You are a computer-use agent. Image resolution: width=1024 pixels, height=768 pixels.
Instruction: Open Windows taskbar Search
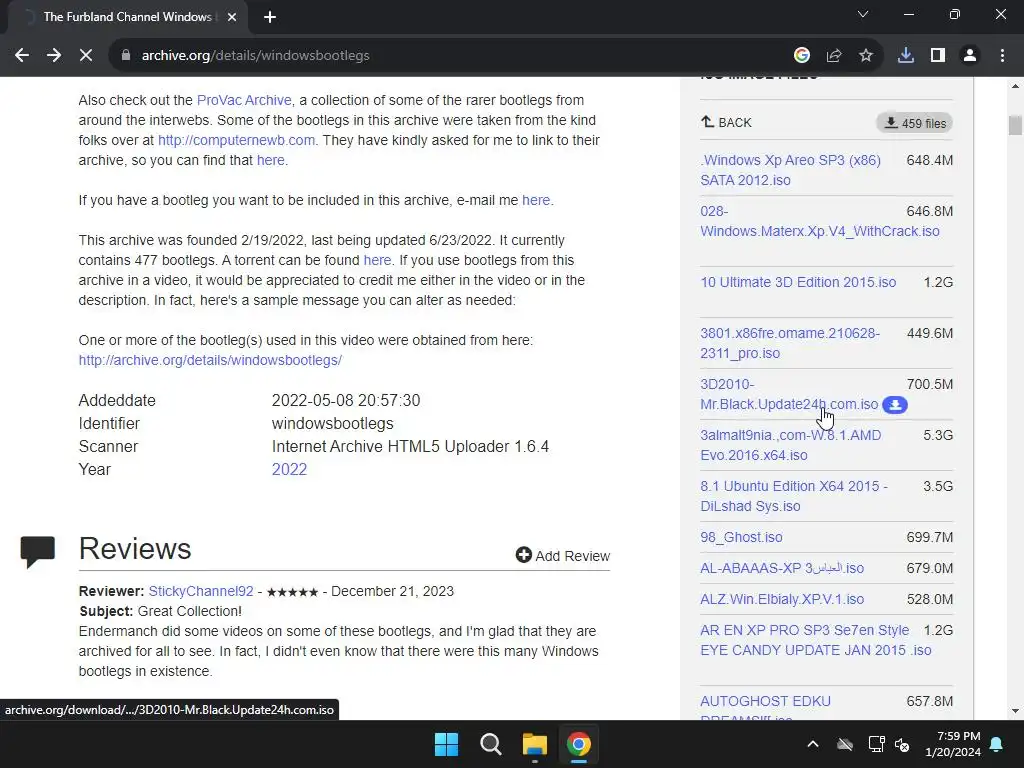[490, 744]
